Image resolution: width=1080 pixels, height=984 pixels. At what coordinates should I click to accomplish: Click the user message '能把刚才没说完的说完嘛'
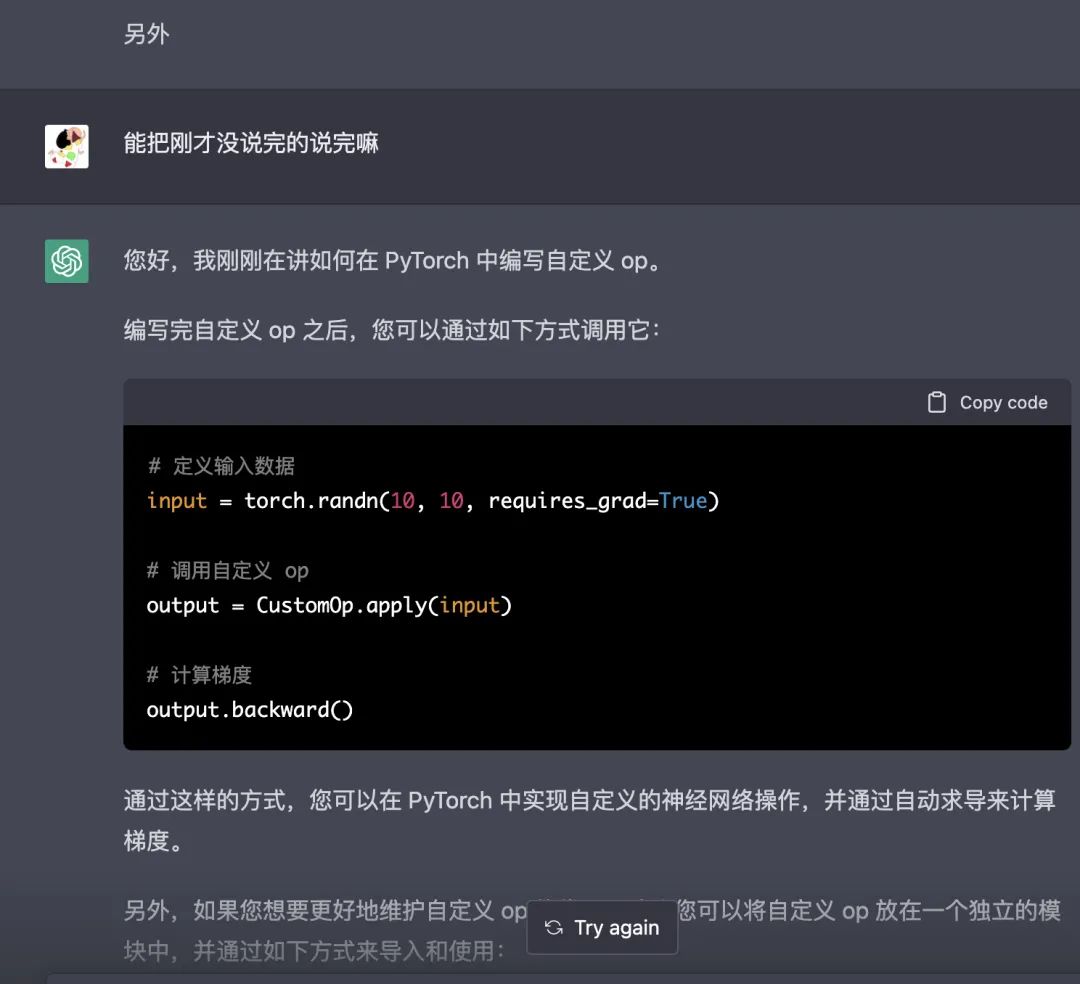coord(251,143)
